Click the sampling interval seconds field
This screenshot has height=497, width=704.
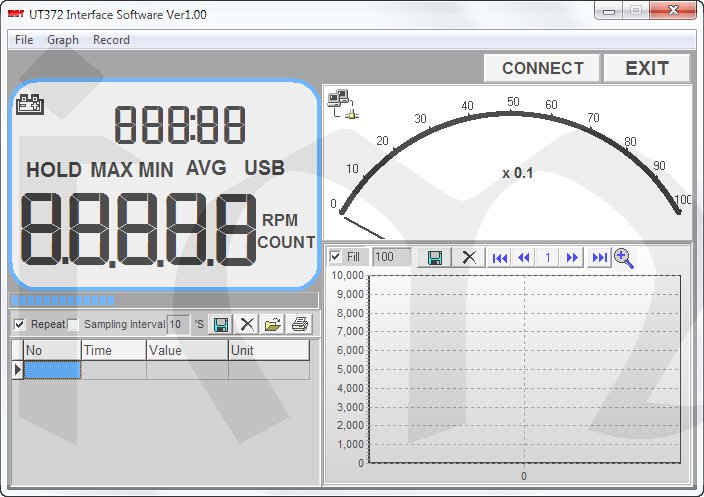pos(177,324)
